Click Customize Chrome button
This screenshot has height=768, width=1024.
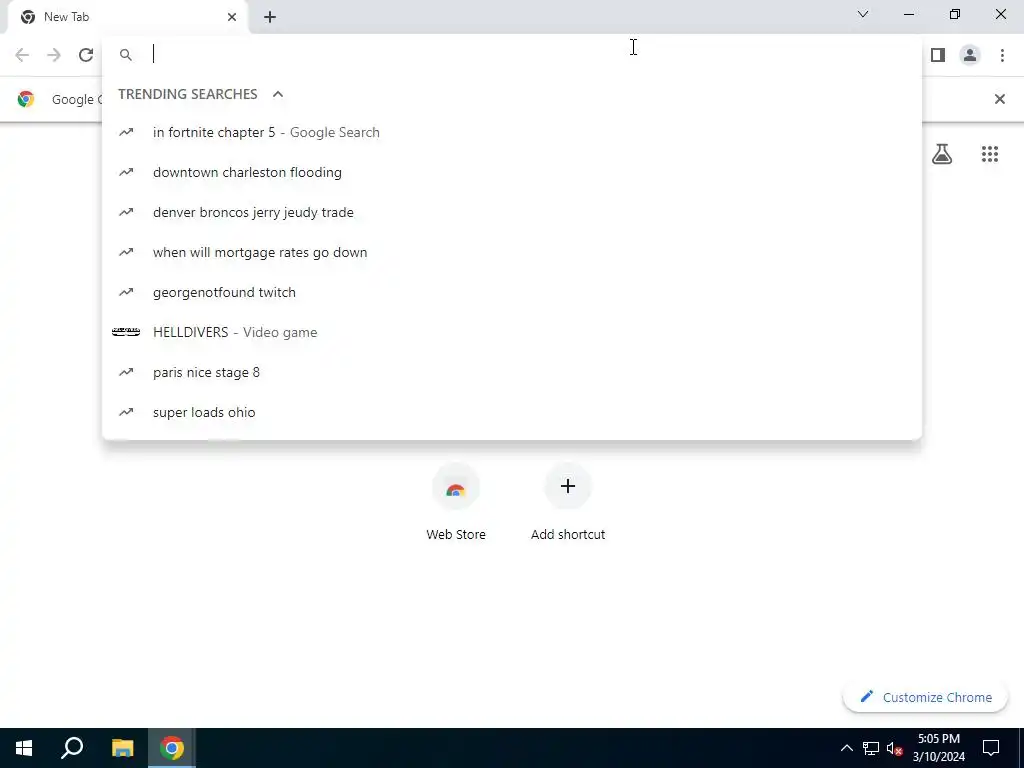[925, 697]
